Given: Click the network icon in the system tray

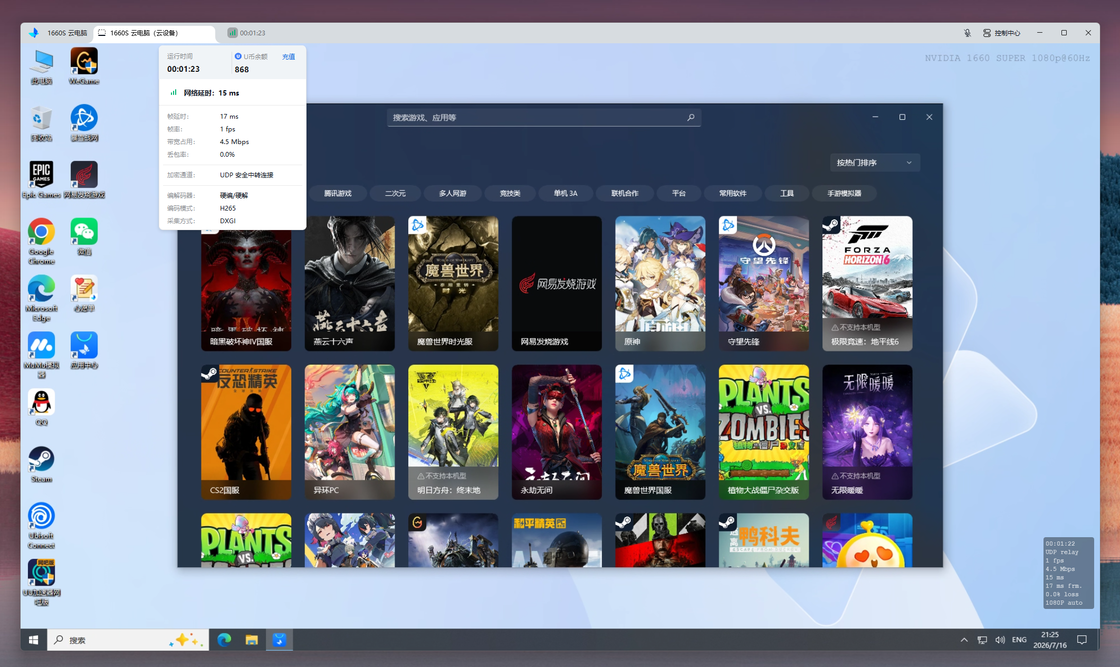Looking at the screenshot, I should tap(982, 640).
